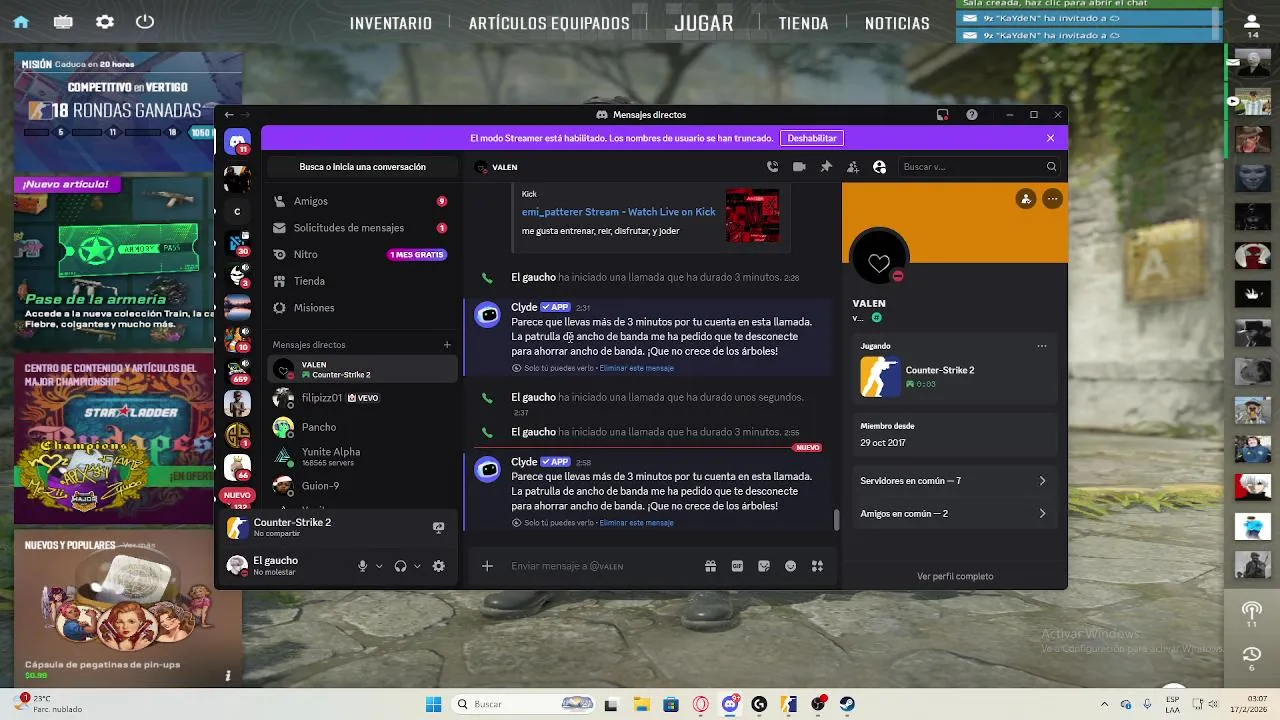The height and width of the screenshot is (720, 1280).
Task: Open Solicitudes de mensajes
Action: tap(360, 228)
